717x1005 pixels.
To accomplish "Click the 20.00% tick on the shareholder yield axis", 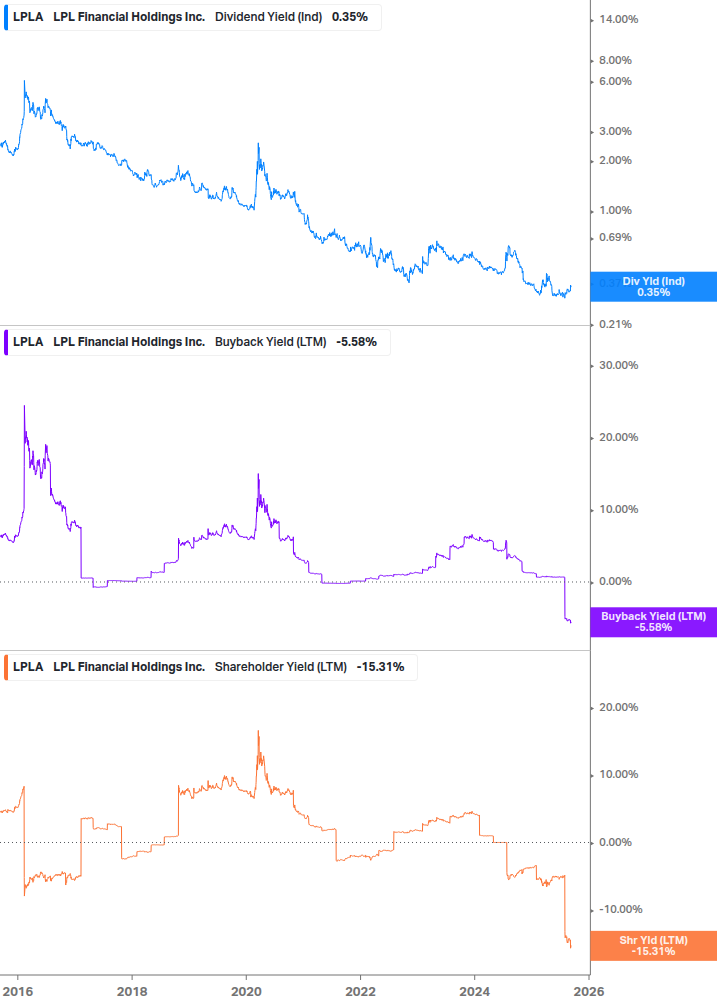I will tap(618, 708).
